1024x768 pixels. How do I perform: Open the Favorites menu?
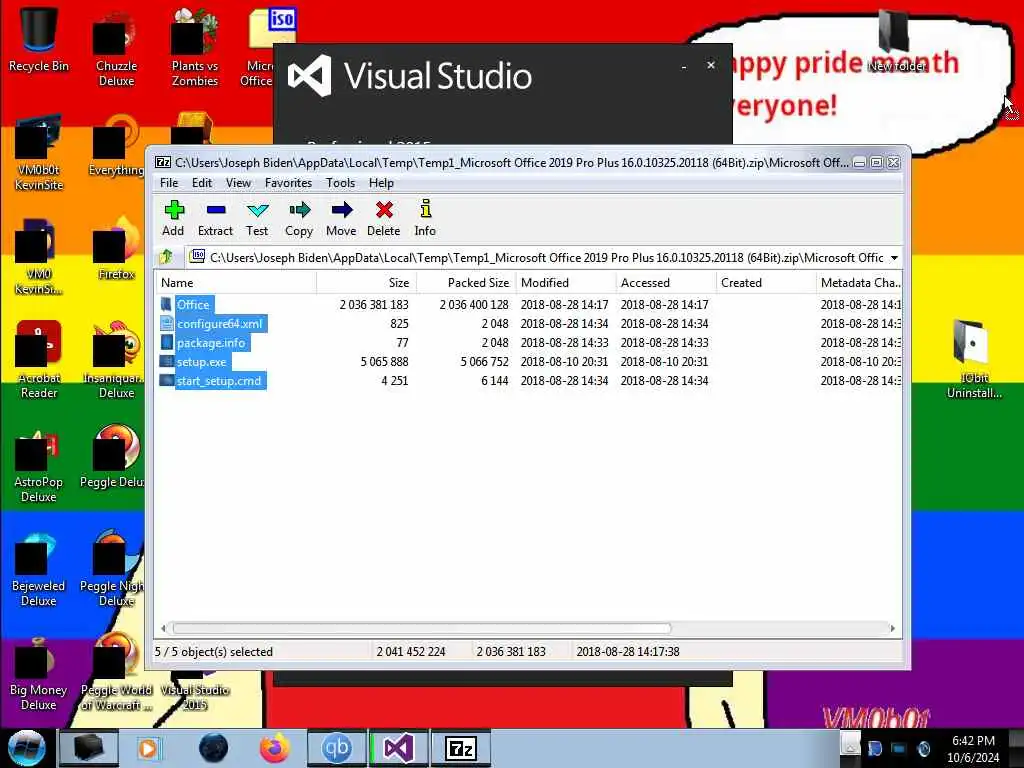point(288,183)
